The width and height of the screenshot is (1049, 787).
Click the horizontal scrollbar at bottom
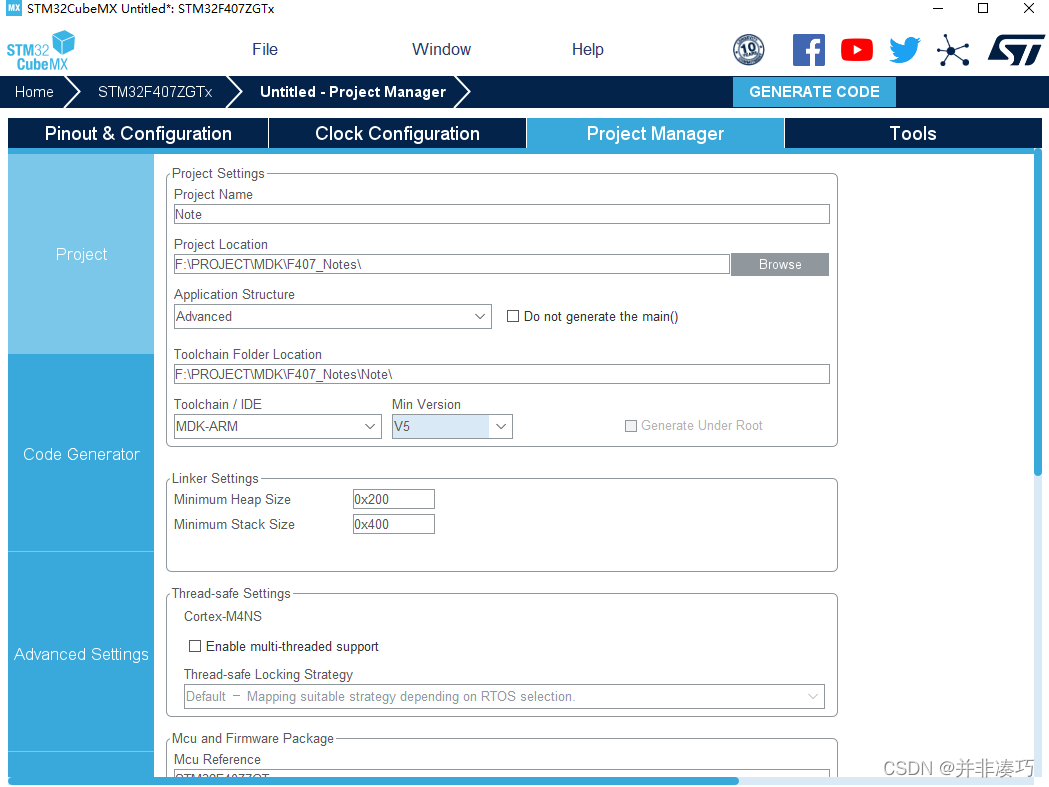click(373, 780)
